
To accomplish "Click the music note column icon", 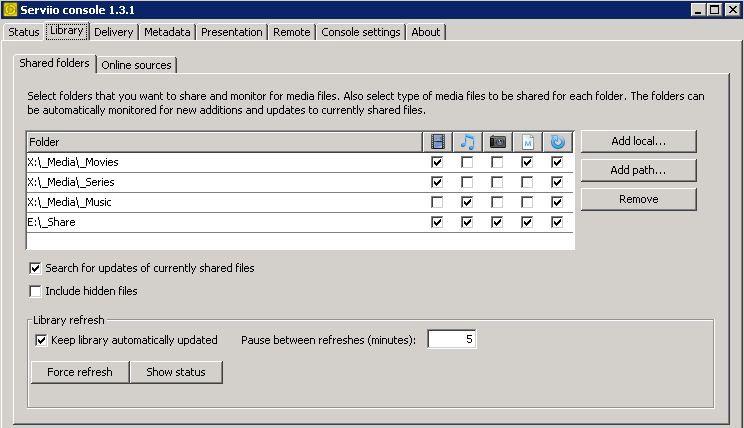I will pos(467,142).
